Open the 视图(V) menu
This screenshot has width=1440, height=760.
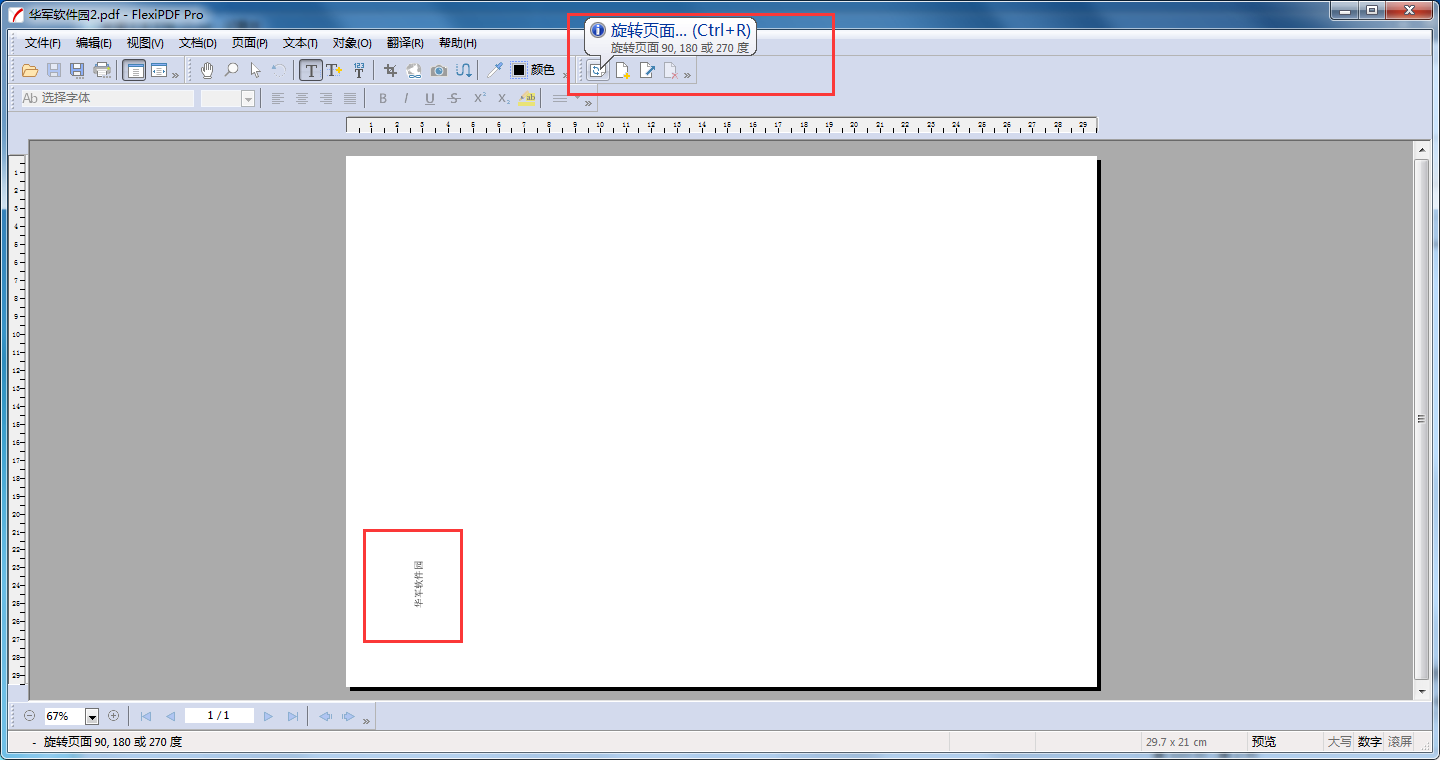(x=145, y=43)
